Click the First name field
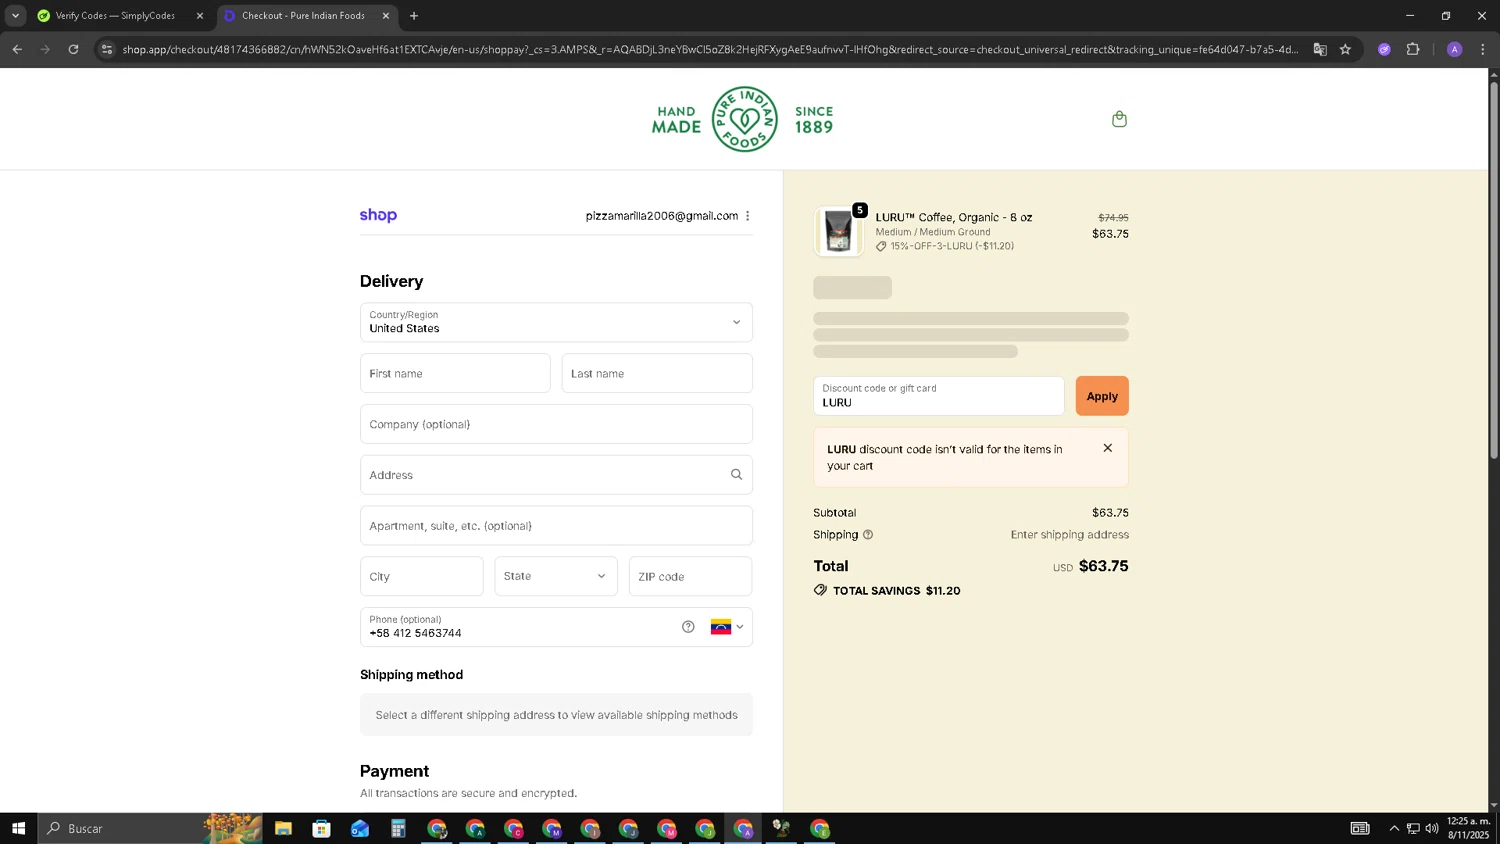 455,373
